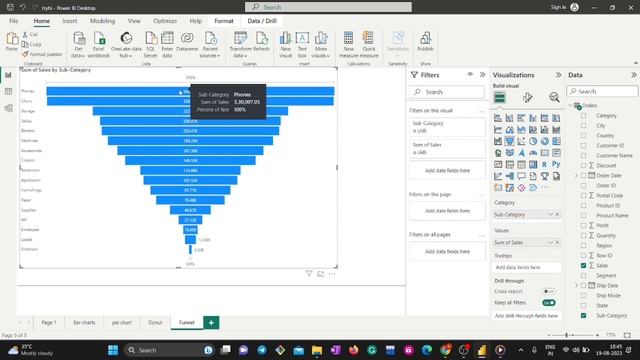Viewport: 640px width, 360px height.
Task: Open the Sub-Category field well dropdown chevron
Action: coord(550,215)
